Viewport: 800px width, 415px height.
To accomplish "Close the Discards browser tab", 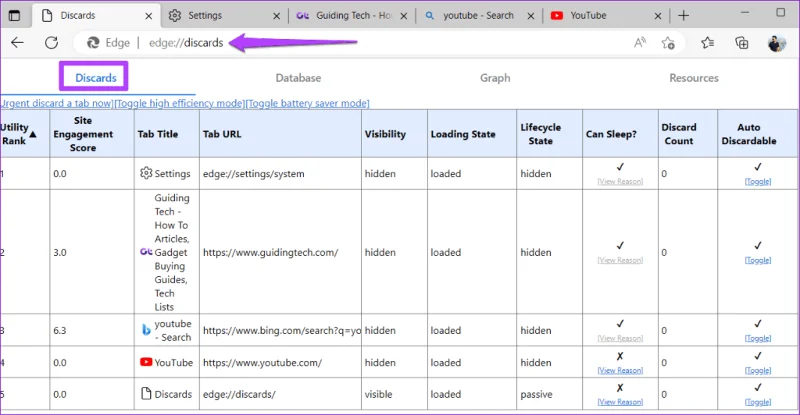I will click(x=148, y=16).
